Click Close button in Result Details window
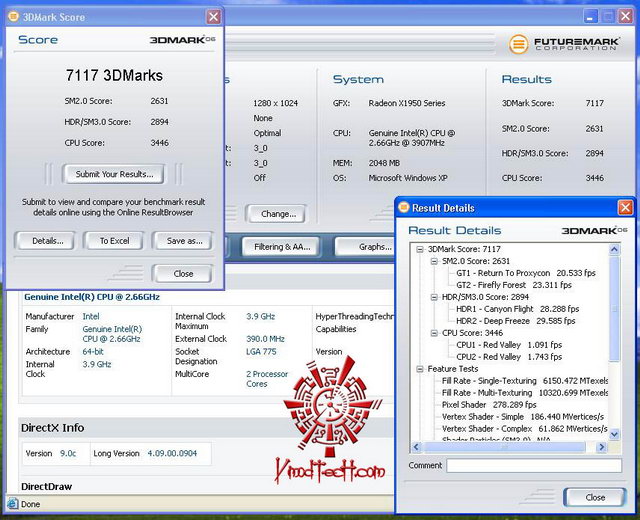The height and width of the screenshot is (520, 640). click(x=595, y=497)
